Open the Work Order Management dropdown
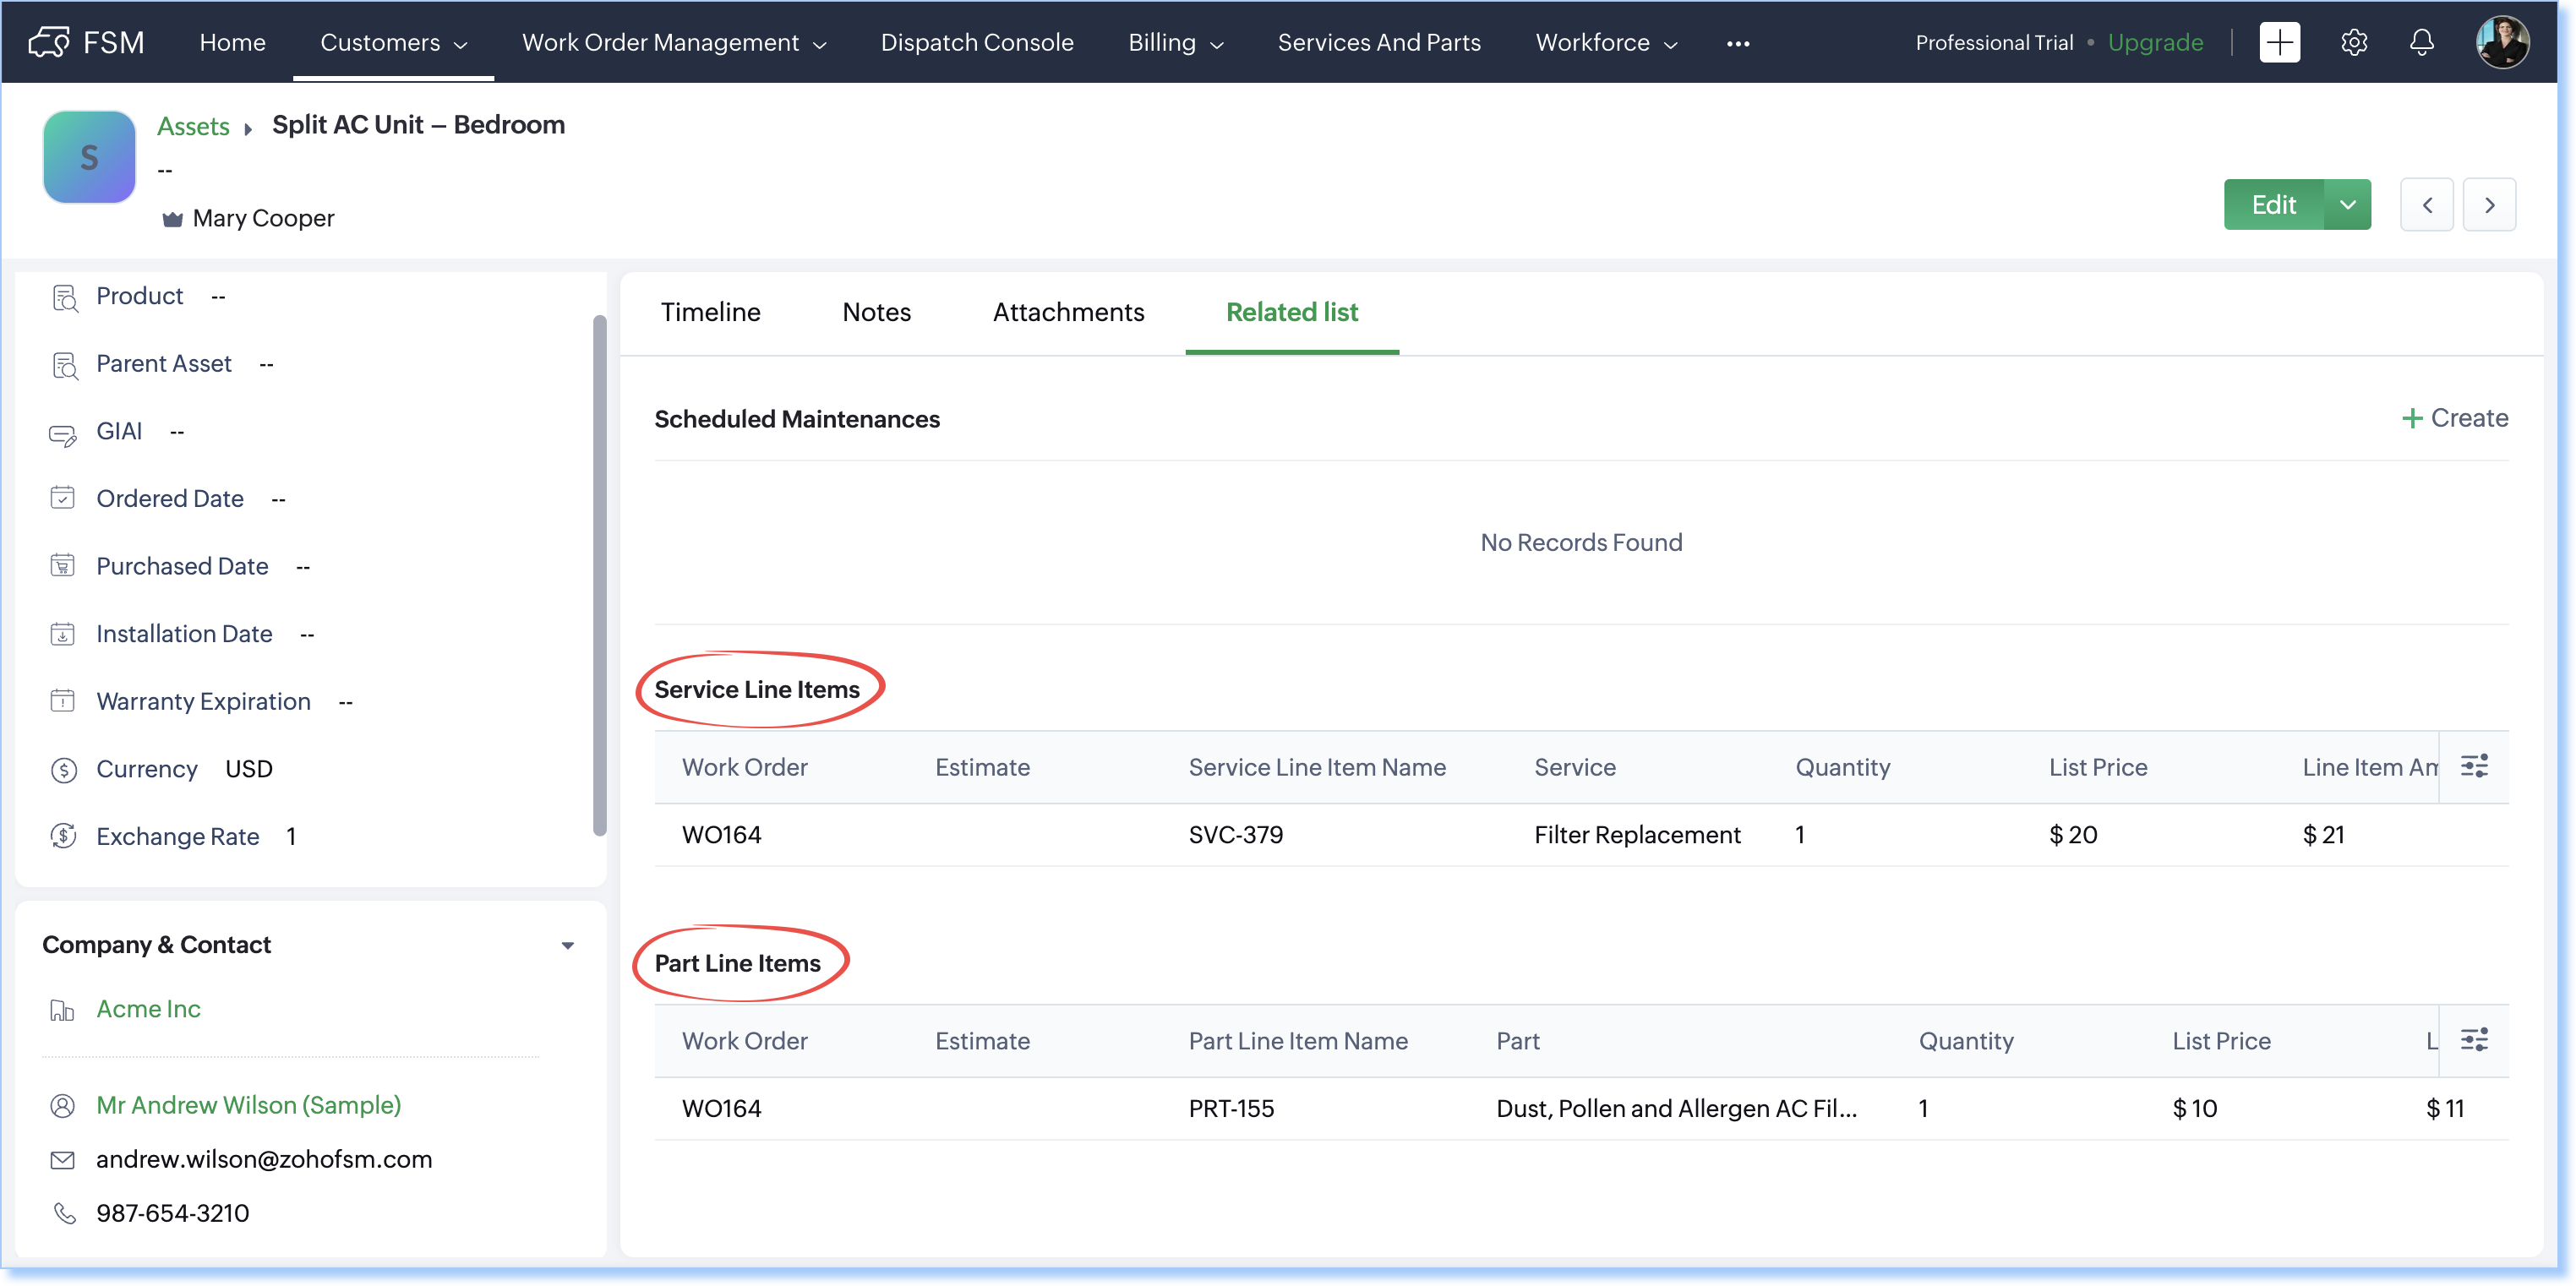 673,42
